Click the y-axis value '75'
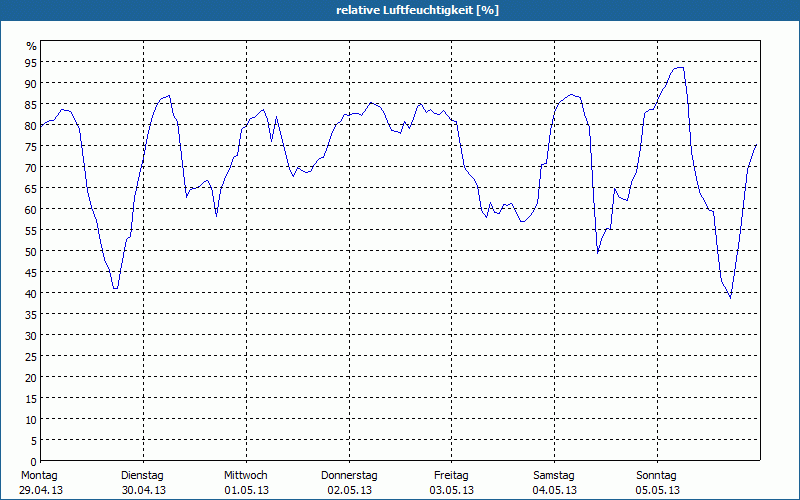 pos(31,146)
